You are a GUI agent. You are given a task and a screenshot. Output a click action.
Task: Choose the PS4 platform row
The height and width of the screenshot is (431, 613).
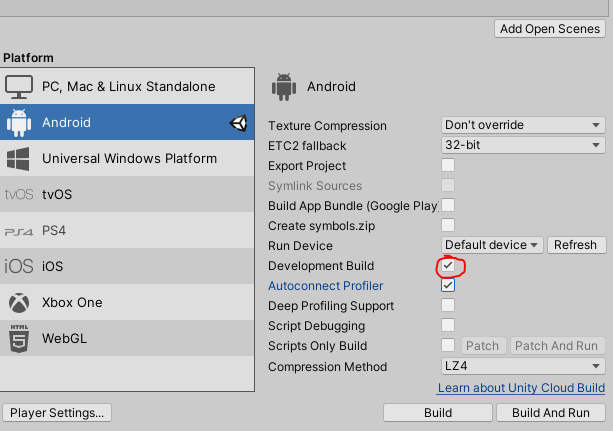(127, 230)
